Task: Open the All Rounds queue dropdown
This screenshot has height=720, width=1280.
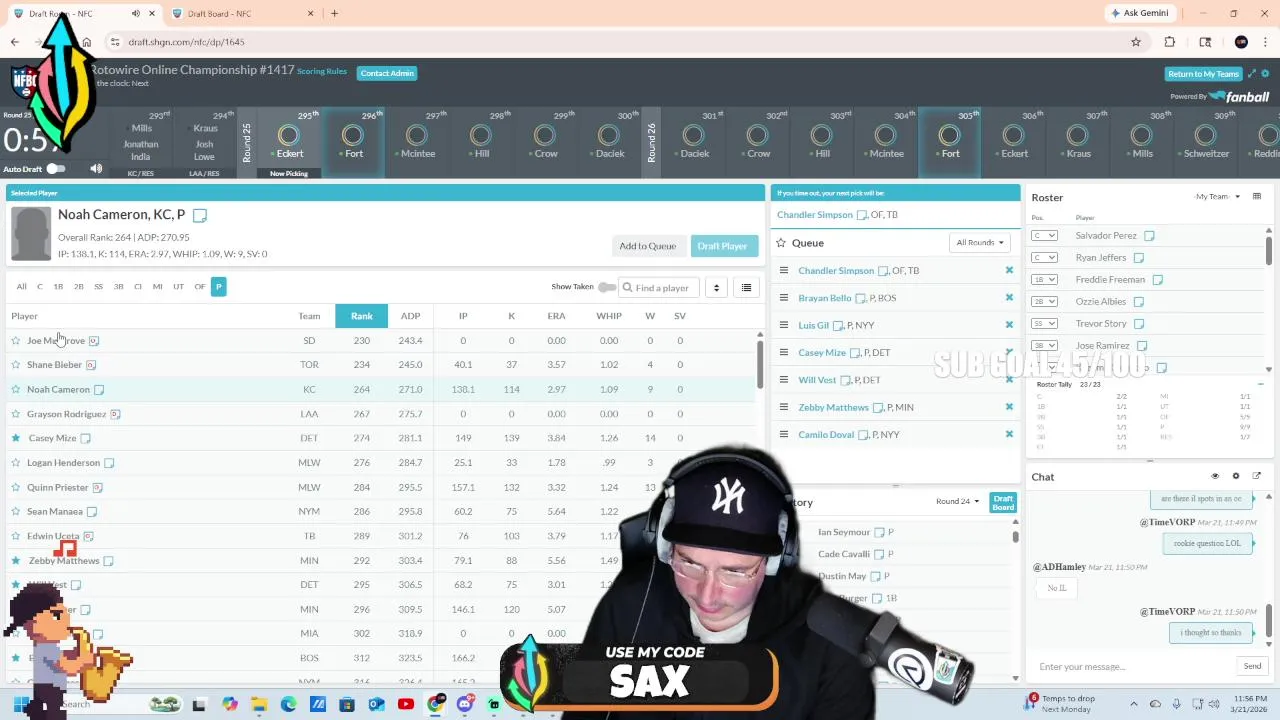Action: click(x=980, y=243)
